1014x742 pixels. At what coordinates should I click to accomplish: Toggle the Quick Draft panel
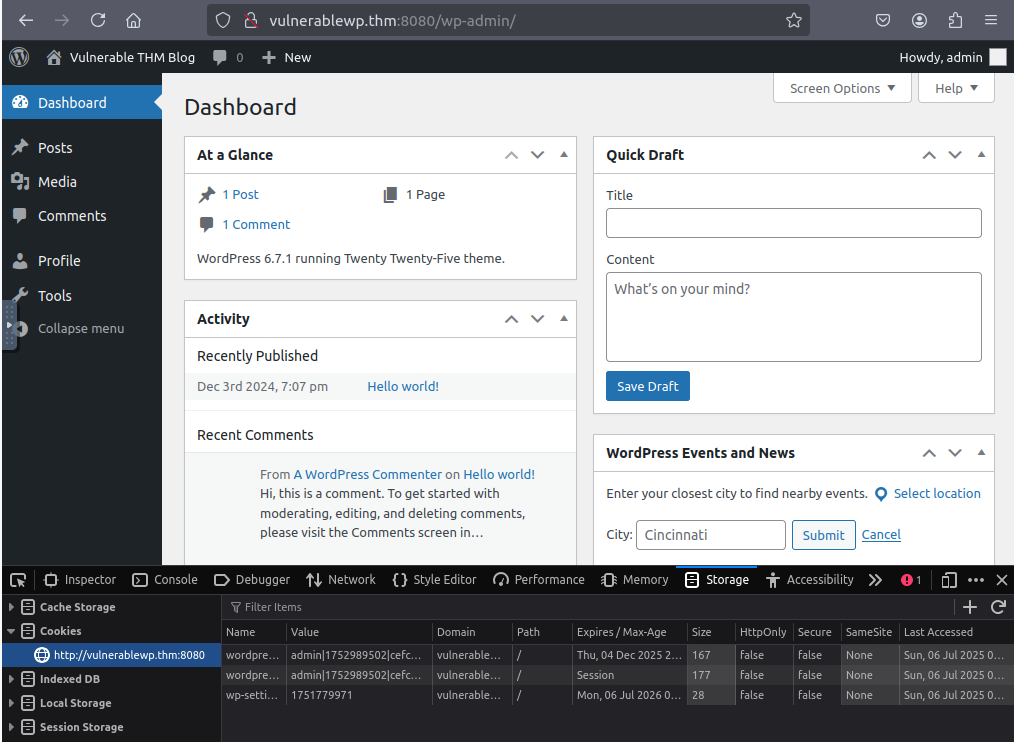tap(981, 155)
